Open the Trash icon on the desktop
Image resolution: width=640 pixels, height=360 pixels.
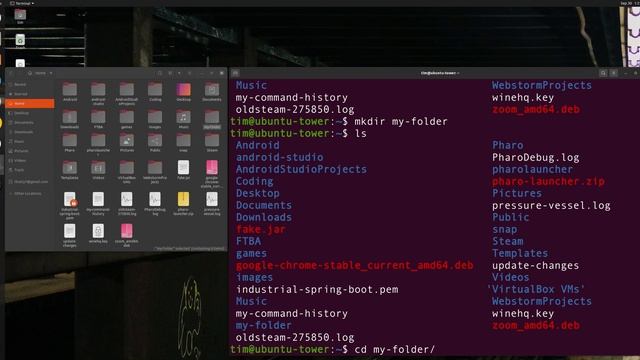coord(20,40)
